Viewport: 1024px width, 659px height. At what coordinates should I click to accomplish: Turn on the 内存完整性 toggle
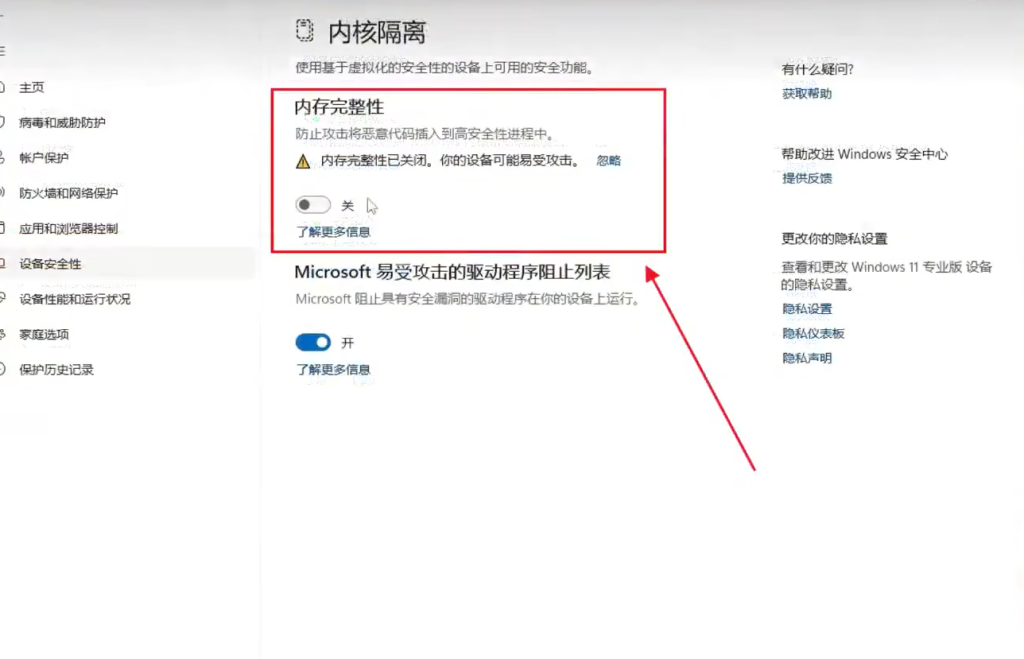tap(313, 205)
